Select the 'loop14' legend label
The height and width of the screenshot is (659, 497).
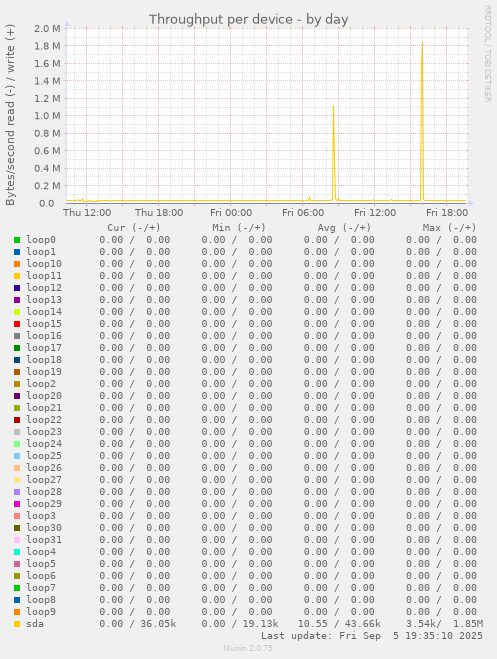pos(44,311)
